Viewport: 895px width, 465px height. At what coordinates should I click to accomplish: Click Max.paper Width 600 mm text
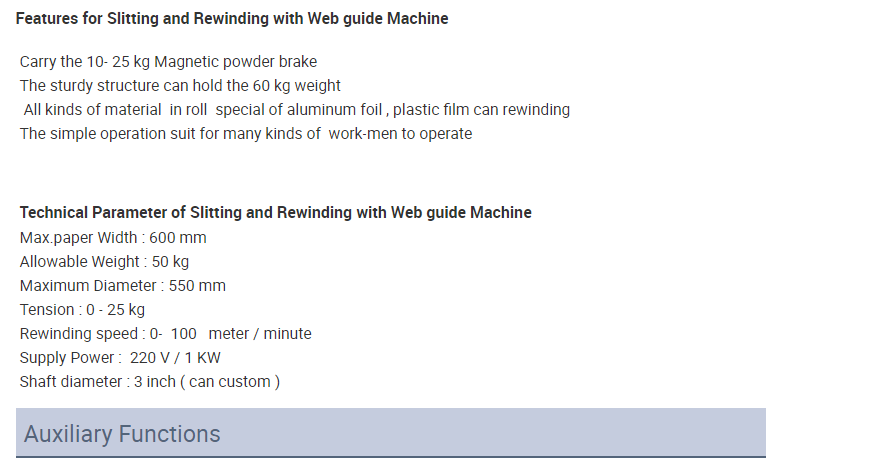tap(113, 237)
